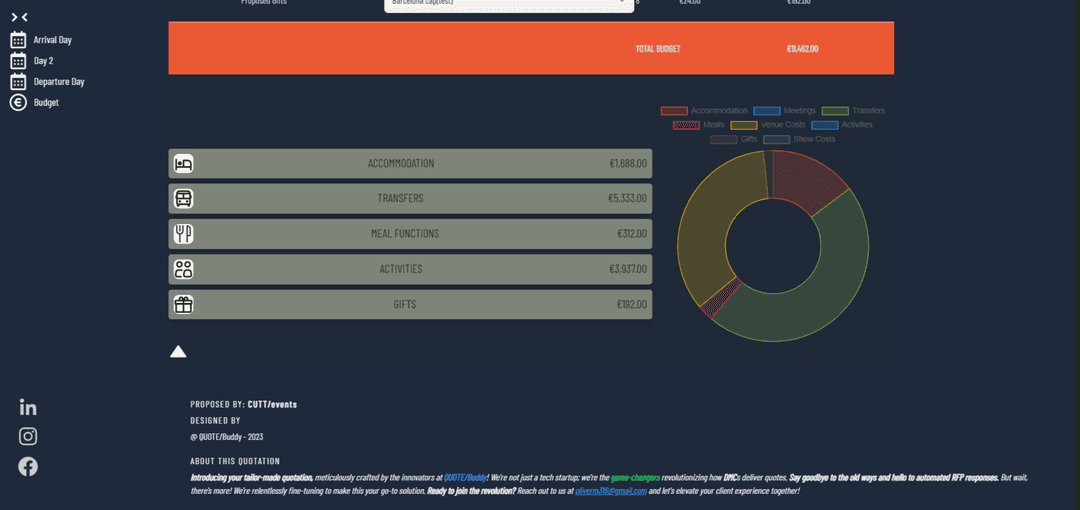The height and width of the screenshot is (510, 1080).
Task: Click the bed icon on Accommodation row
Action: pyautogui.click(x=183, y=164)
